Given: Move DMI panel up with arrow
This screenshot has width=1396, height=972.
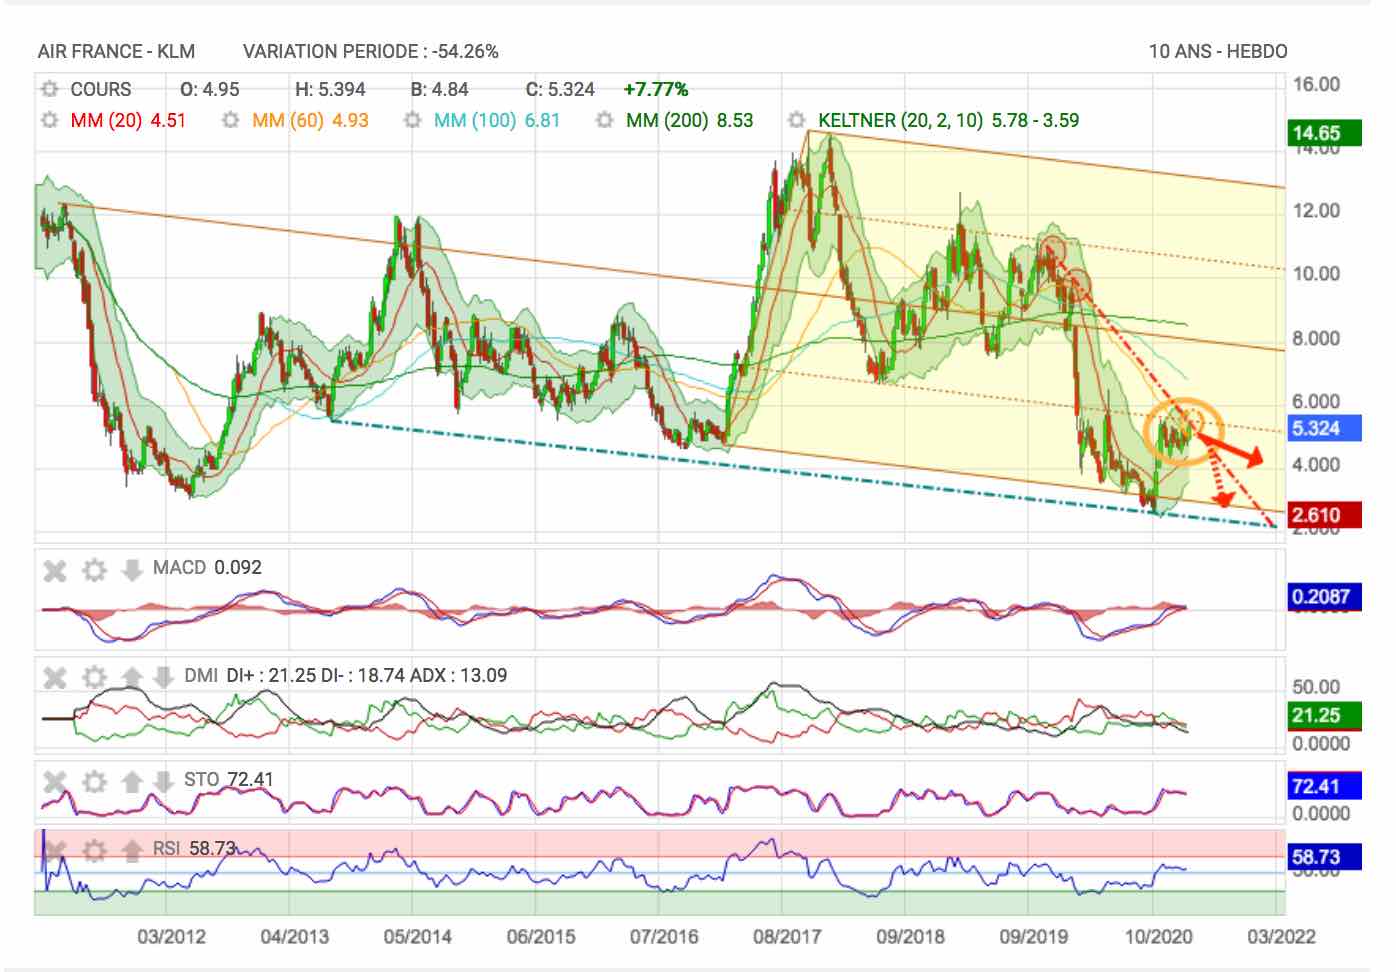Looking at the screenshot, I should [132, 678].
